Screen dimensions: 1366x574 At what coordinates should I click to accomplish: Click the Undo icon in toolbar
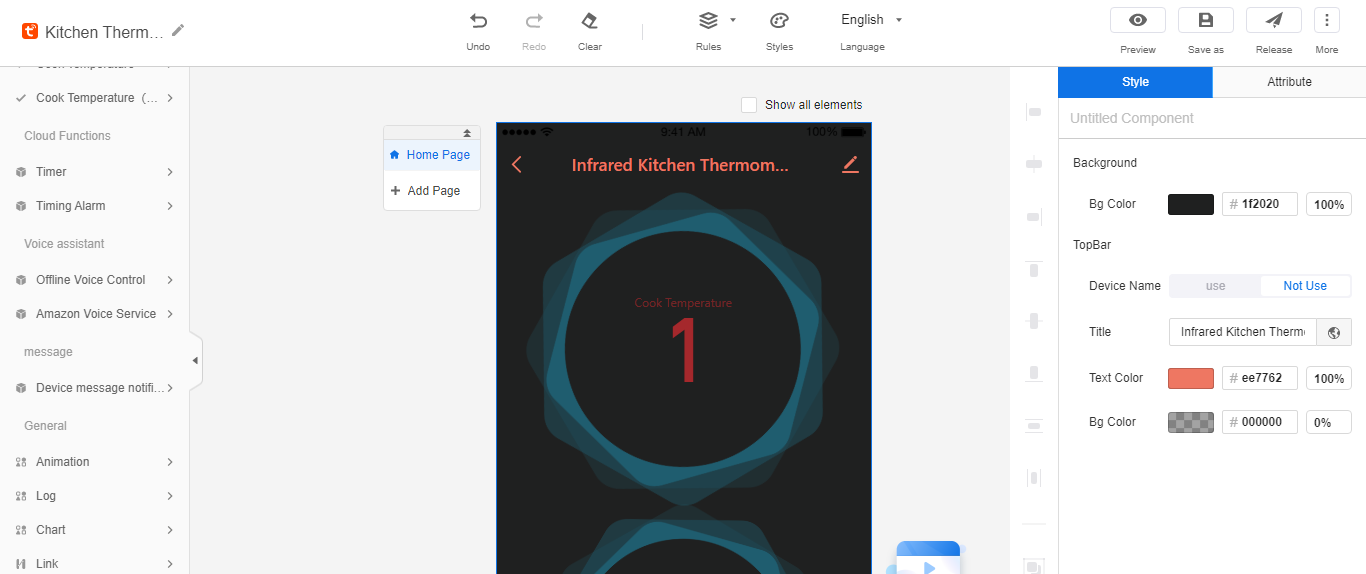(478, 21)
